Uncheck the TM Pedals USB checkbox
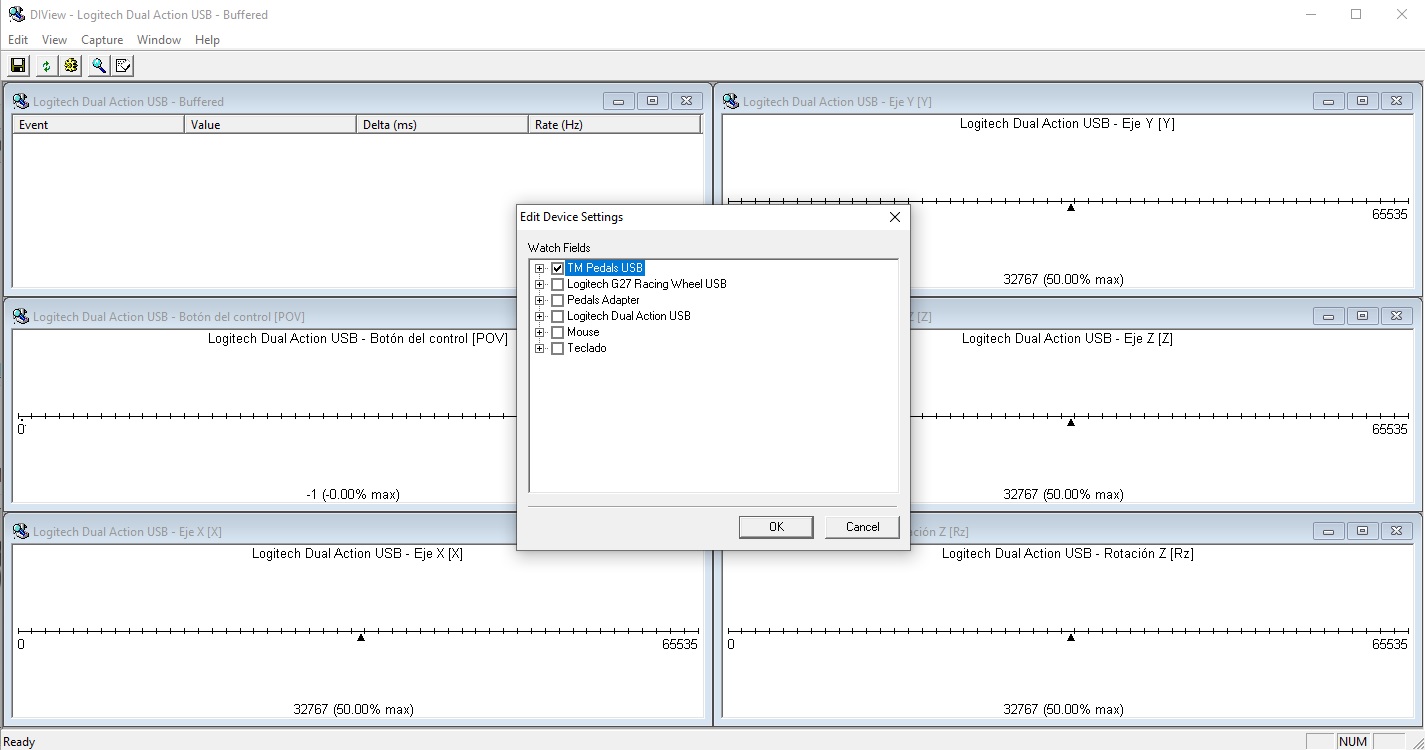The height and width of the screenshot is (750, 1425). tap(558, 268)
